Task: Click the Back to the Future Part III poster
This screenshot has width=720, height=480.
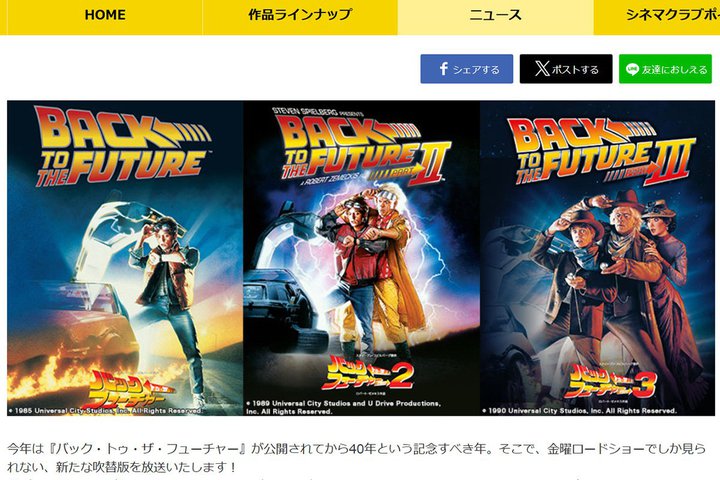Action: click(598, 258)
